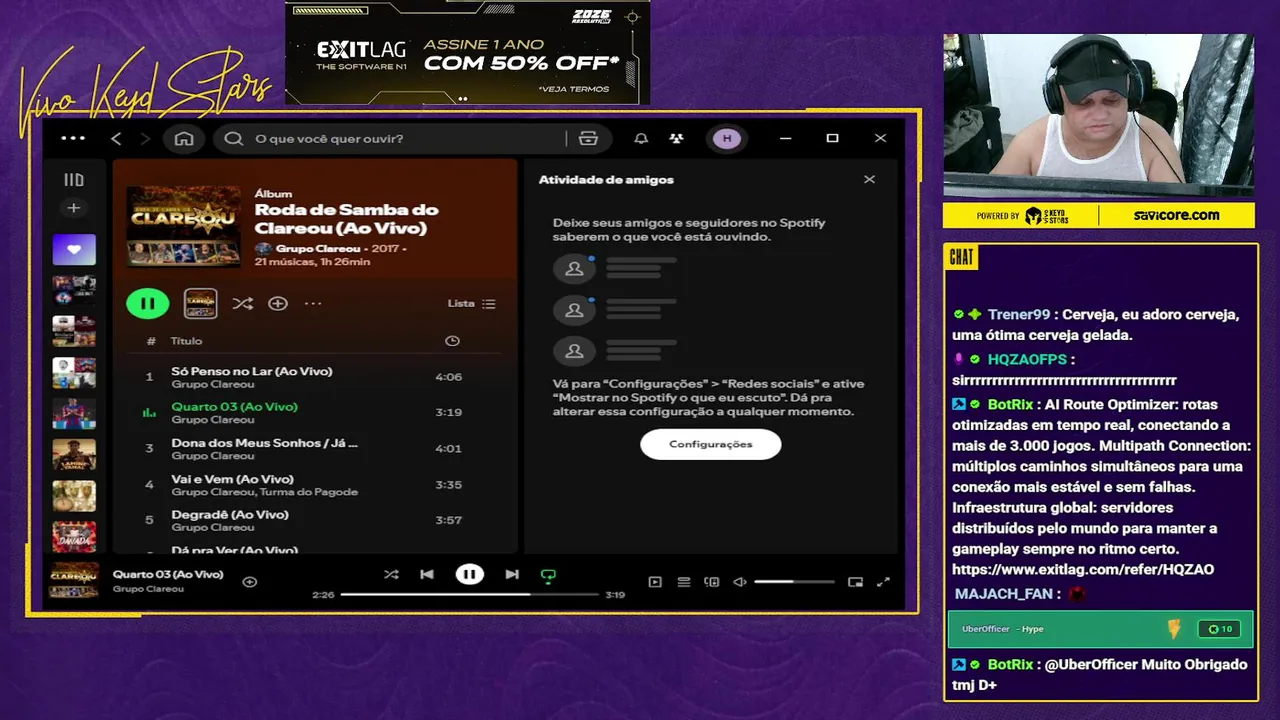Pause playback in the player bar
Screen dimensions: 1280x720
coord(469,574)
